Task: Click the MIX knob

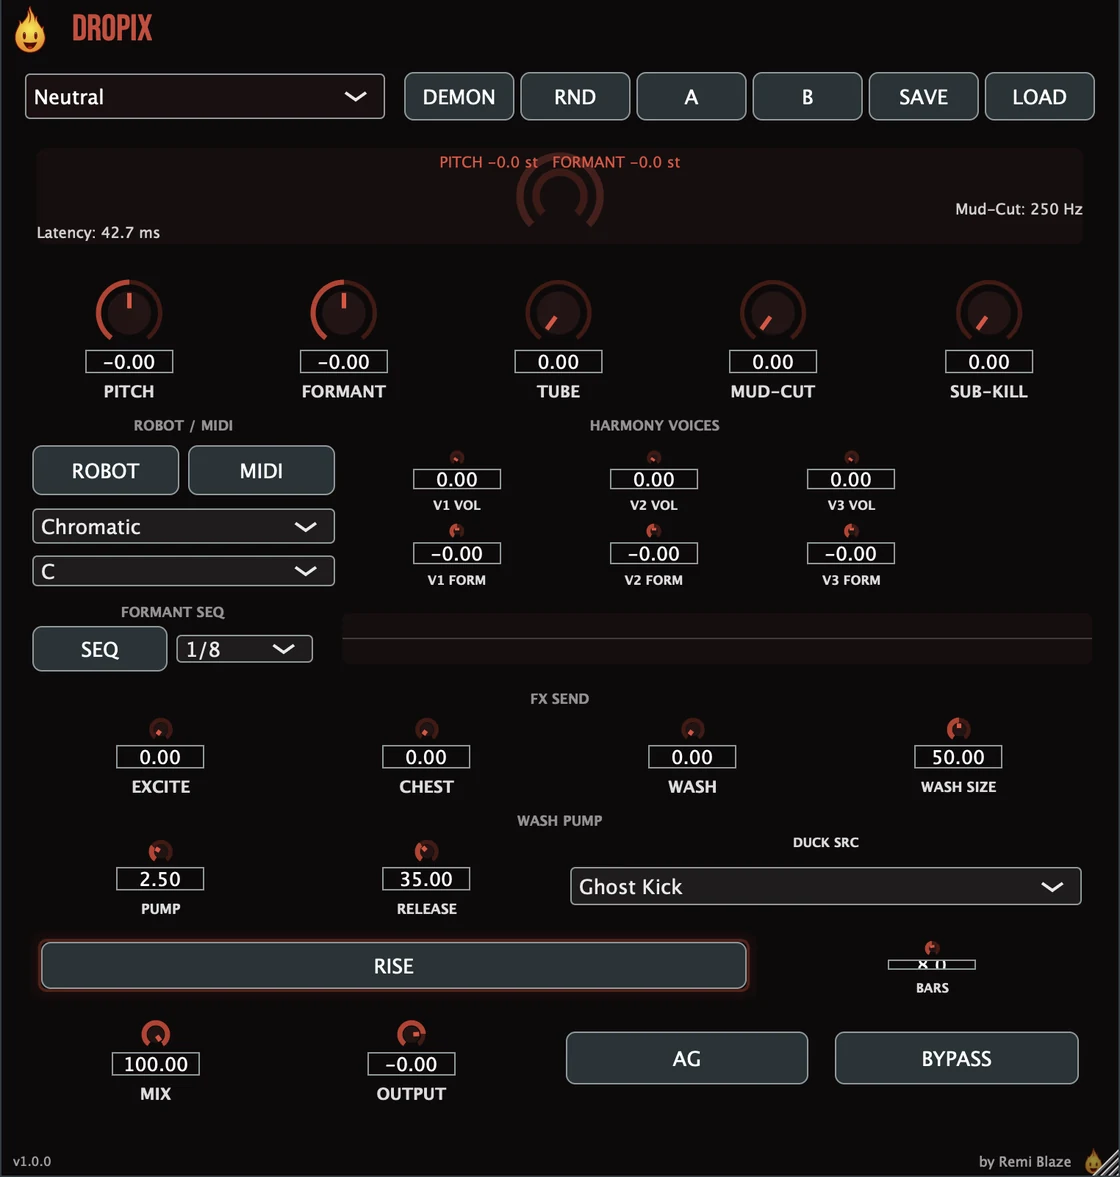Action: (x=156, y=1034)
